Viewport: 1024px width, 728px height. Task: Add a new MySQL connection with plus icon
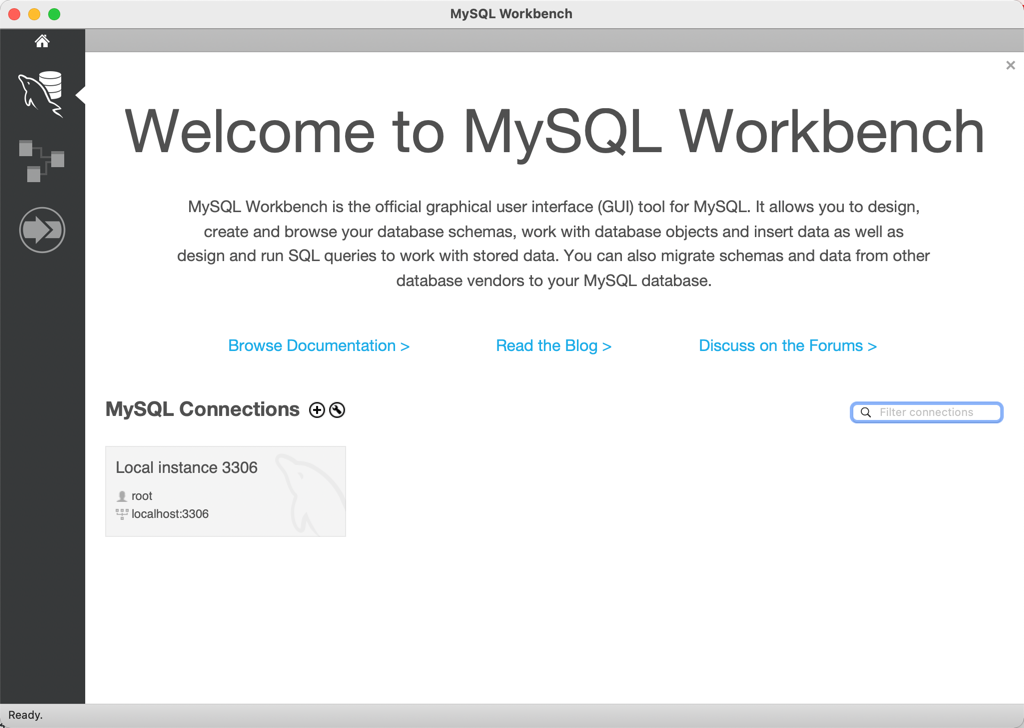(x=317, y=410)
